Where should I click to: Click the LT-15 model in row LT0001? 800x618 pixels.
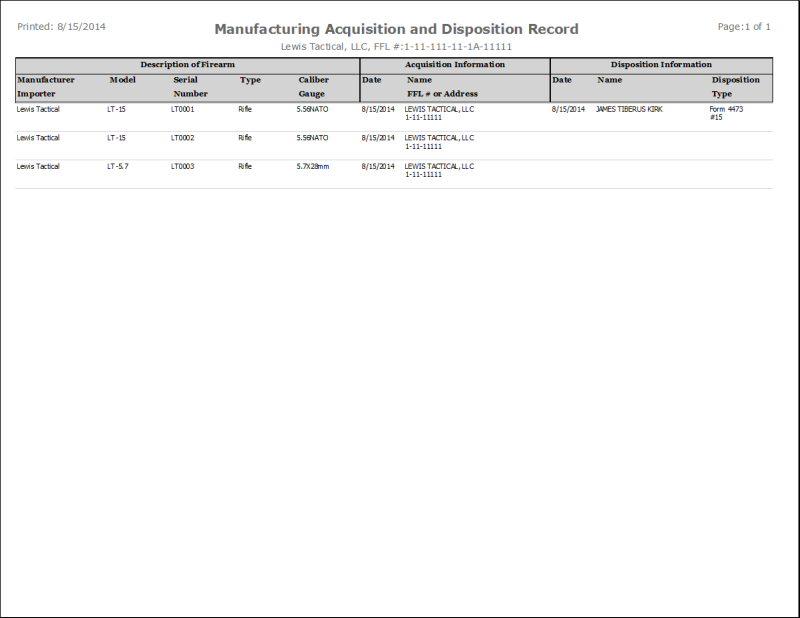[x=116, y=109]
